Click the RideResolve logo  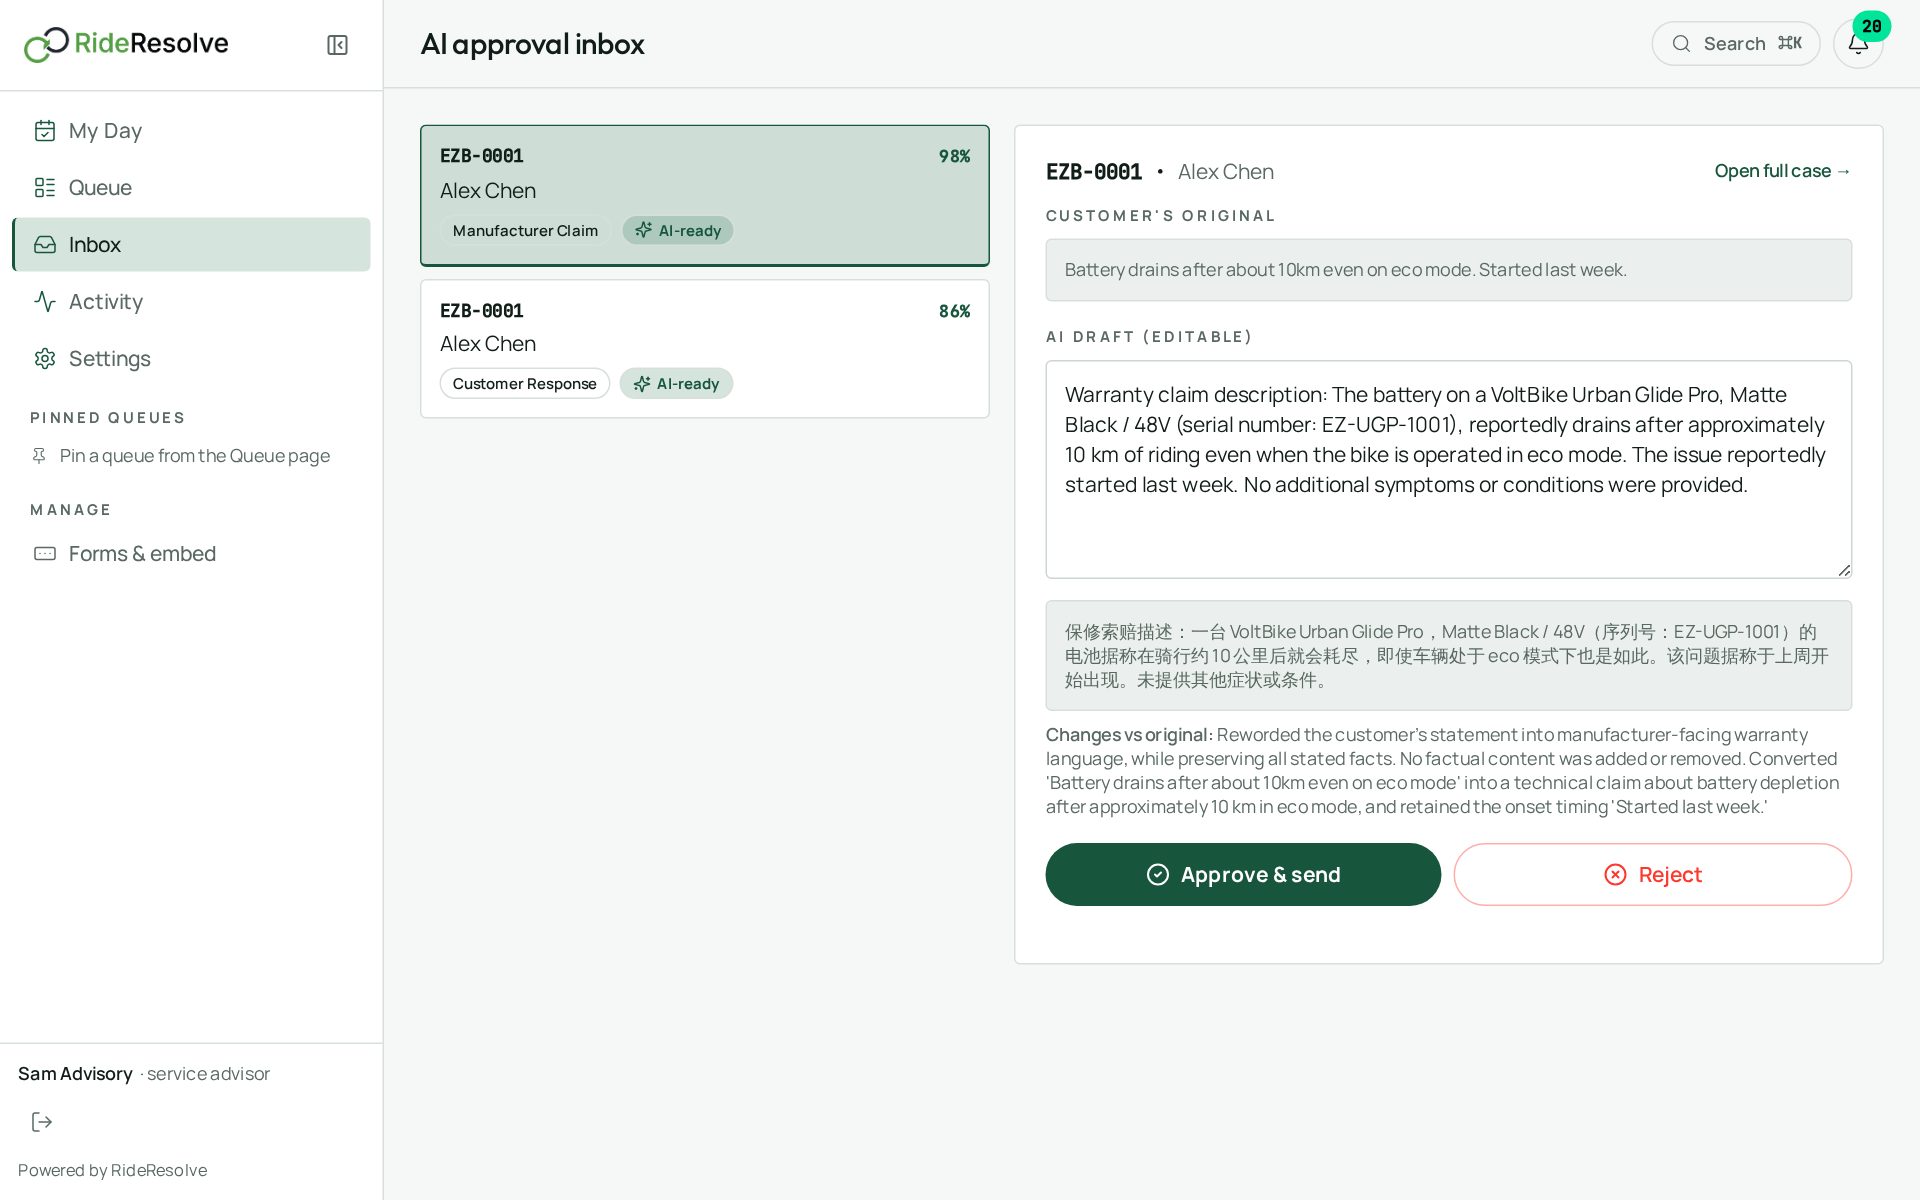tap(126, 44)
